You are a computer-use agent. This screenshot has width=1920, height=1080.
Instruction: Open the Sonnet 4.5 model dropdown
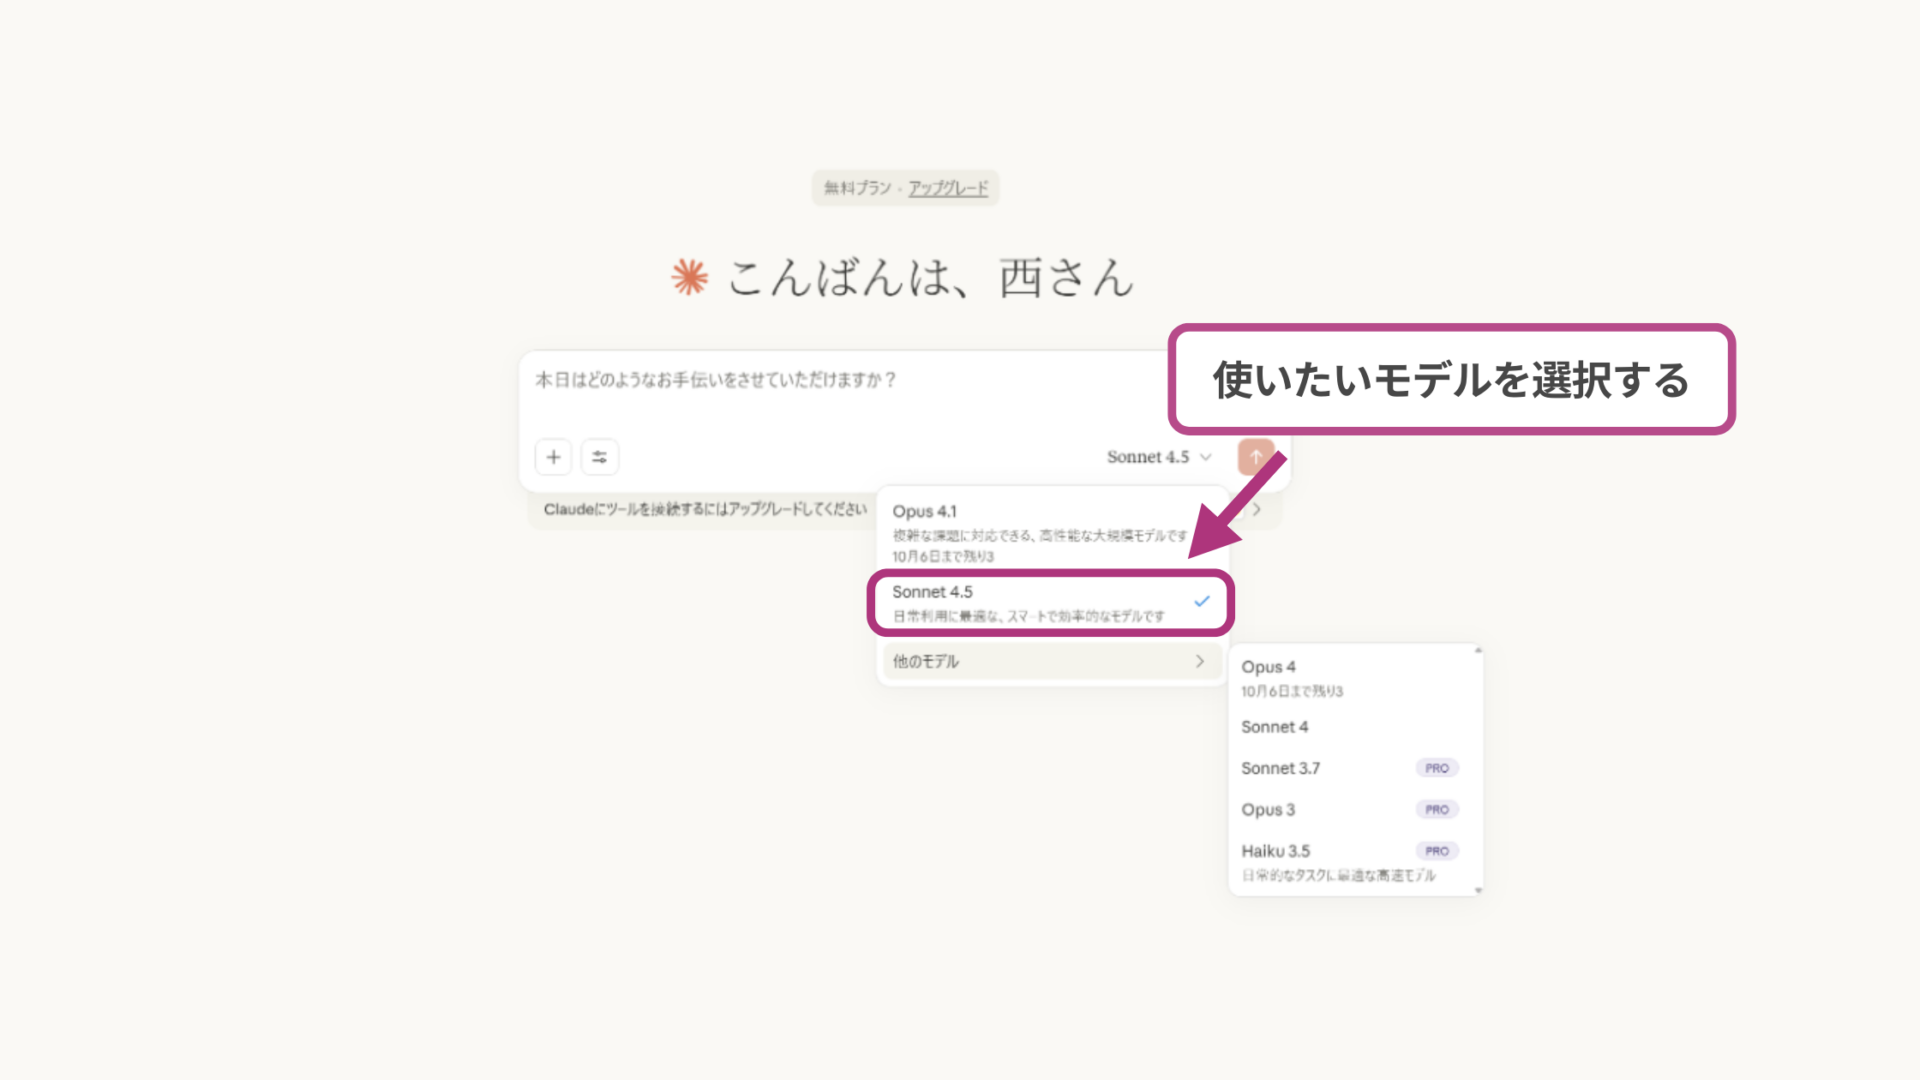coord(1158,456)
